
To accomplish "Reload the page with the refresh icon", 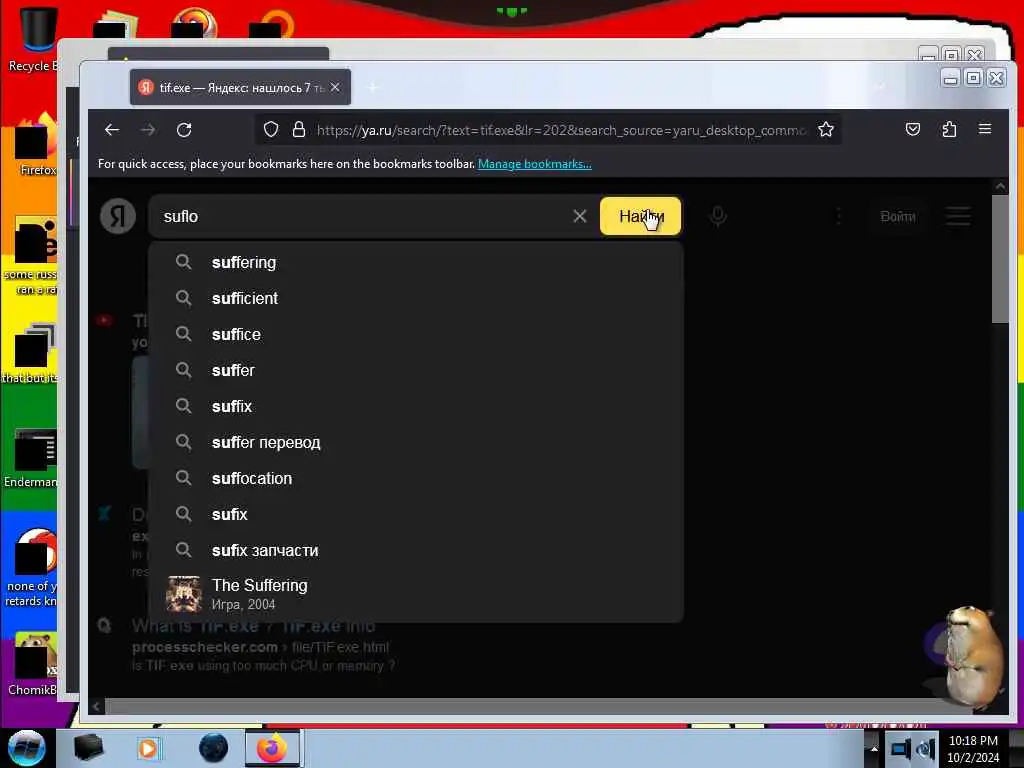I will coord(184,130).
